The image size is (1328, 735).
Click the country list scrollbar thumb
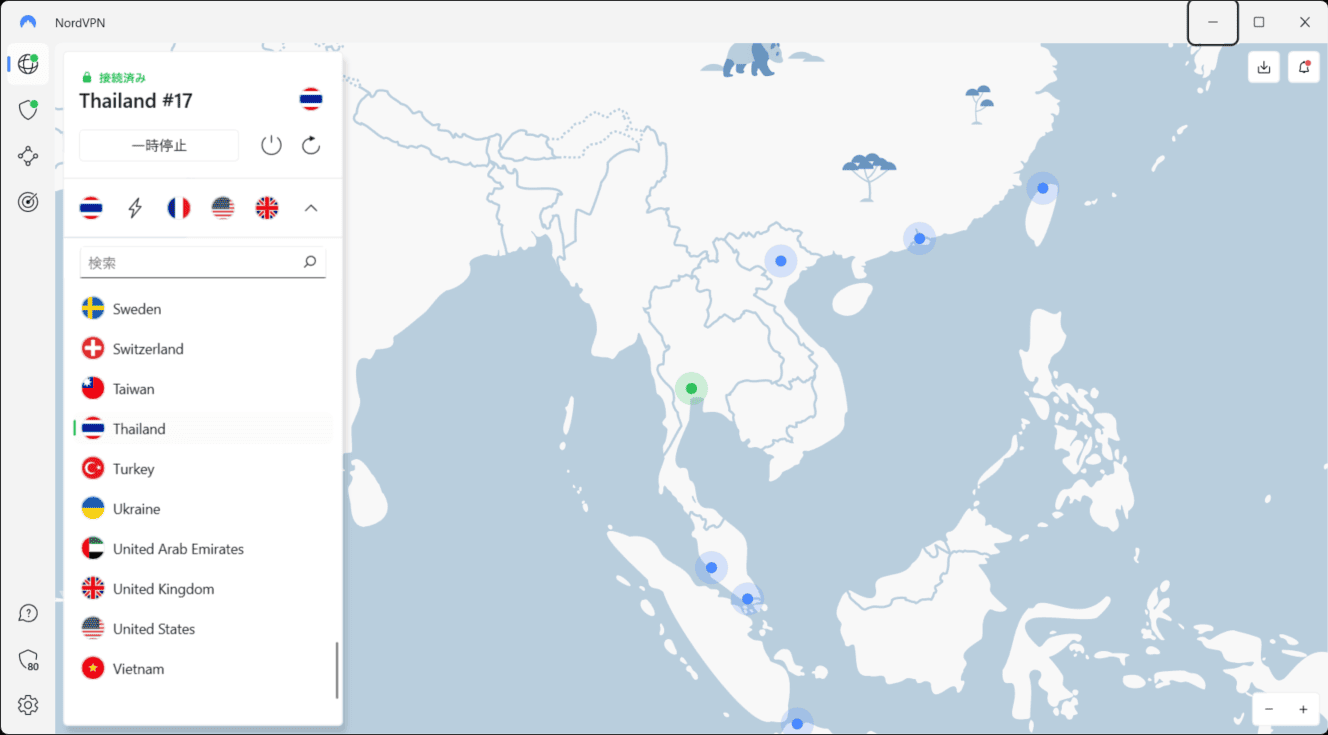pos(337,670)
